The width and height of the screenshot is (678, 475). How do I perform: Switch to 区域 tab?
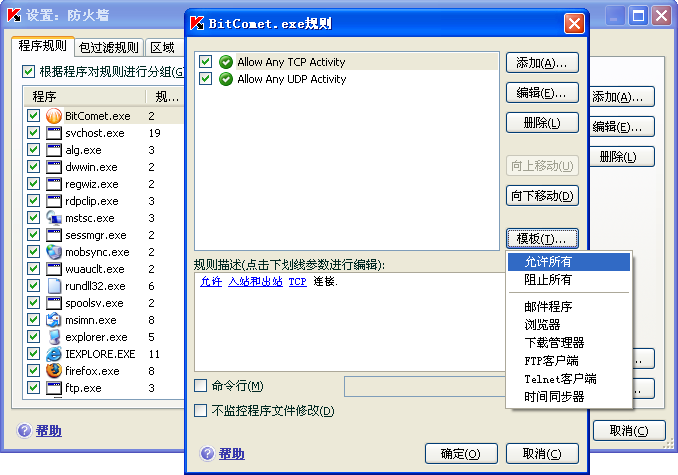(163, 48)
